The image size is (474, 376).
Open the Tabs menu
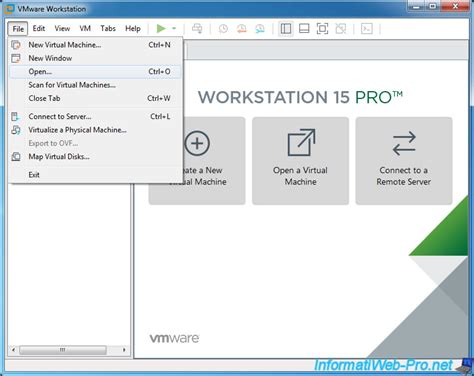tap(108, 29)
